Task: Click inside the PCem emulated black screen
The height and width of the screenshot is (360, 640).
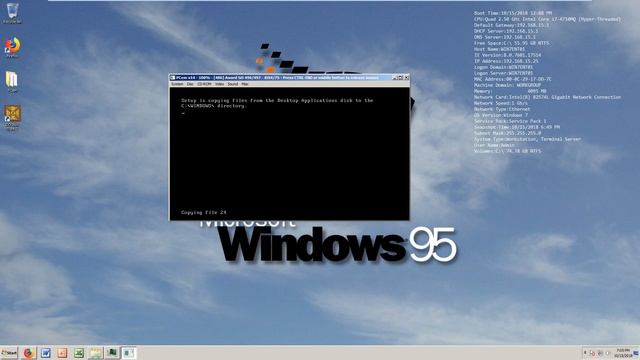Action: [x=289, y=153]
